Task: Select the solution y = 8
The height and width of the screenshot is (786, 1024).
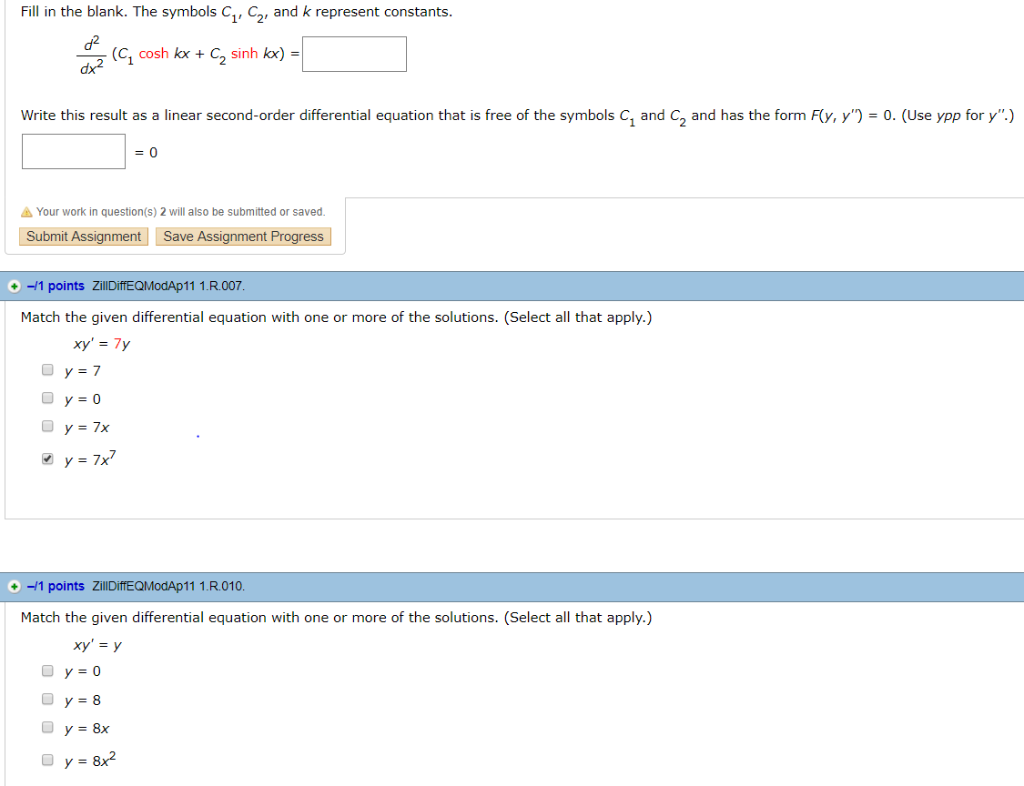Action: (x=47, y=698)
